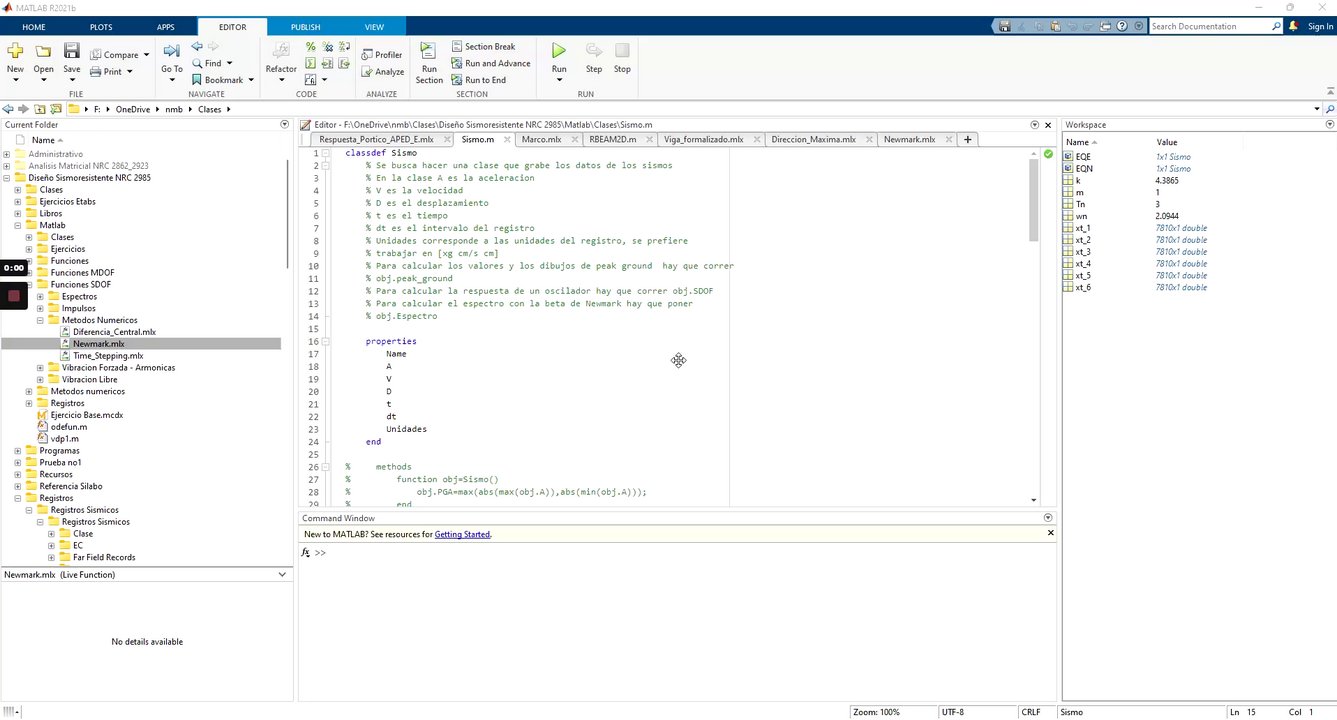Click the Step button
1337x720 pixels.
click(594, 58)
